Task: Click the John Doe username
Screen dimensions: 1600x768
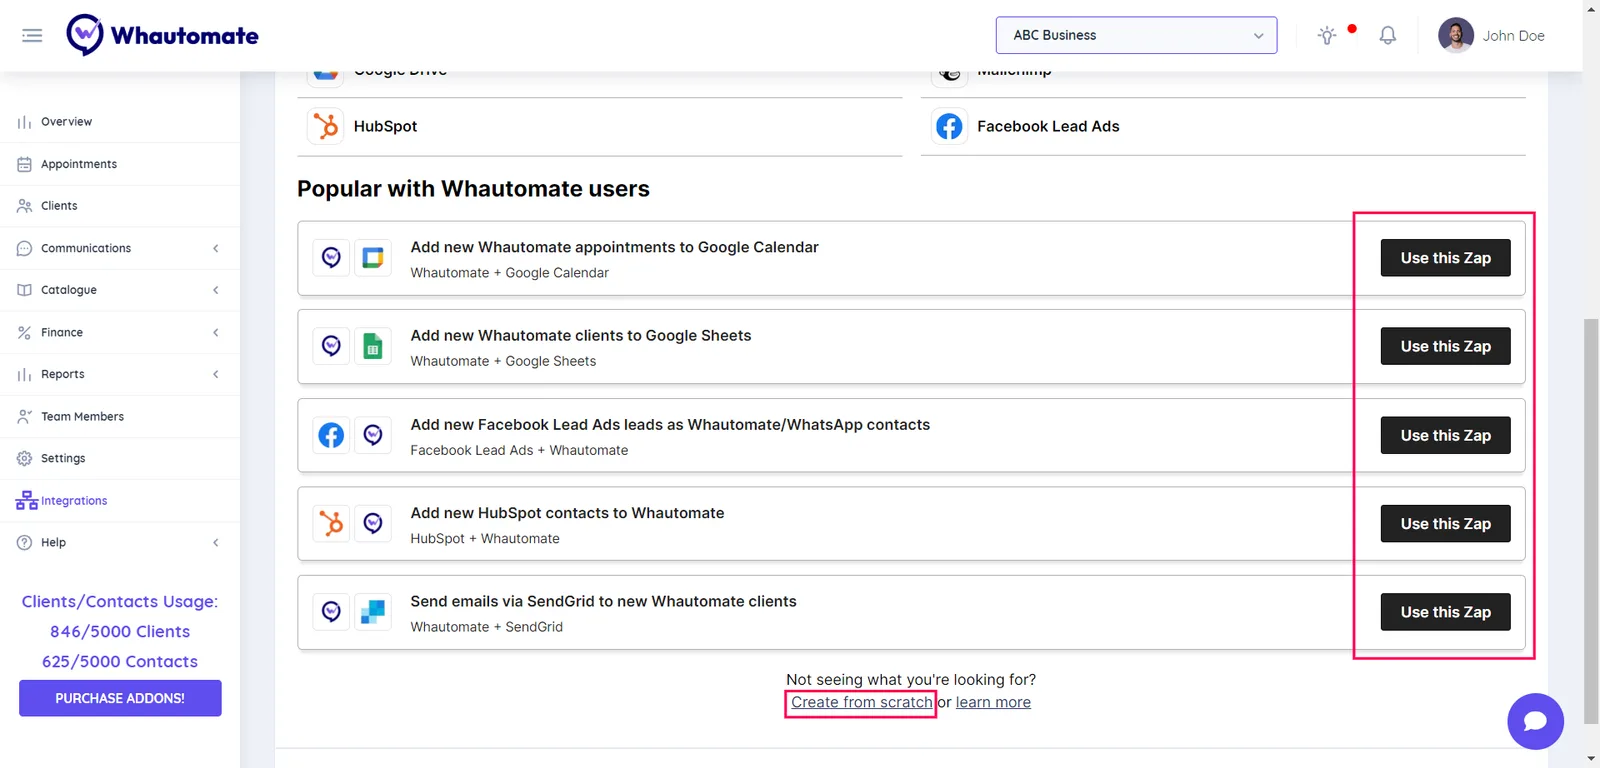Action: 1513,36
